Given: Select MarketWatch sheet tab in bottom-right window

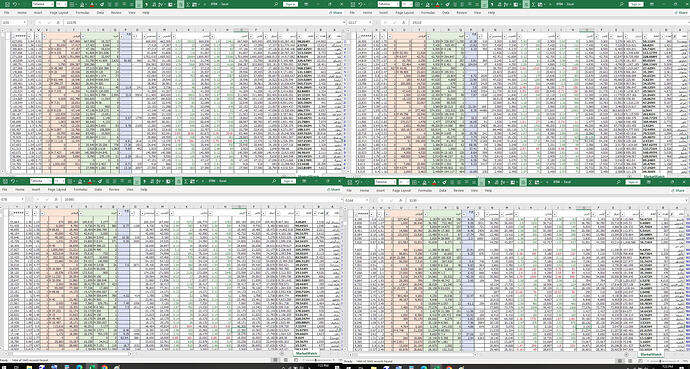Looking at the screenshot, I should point(651,354).
